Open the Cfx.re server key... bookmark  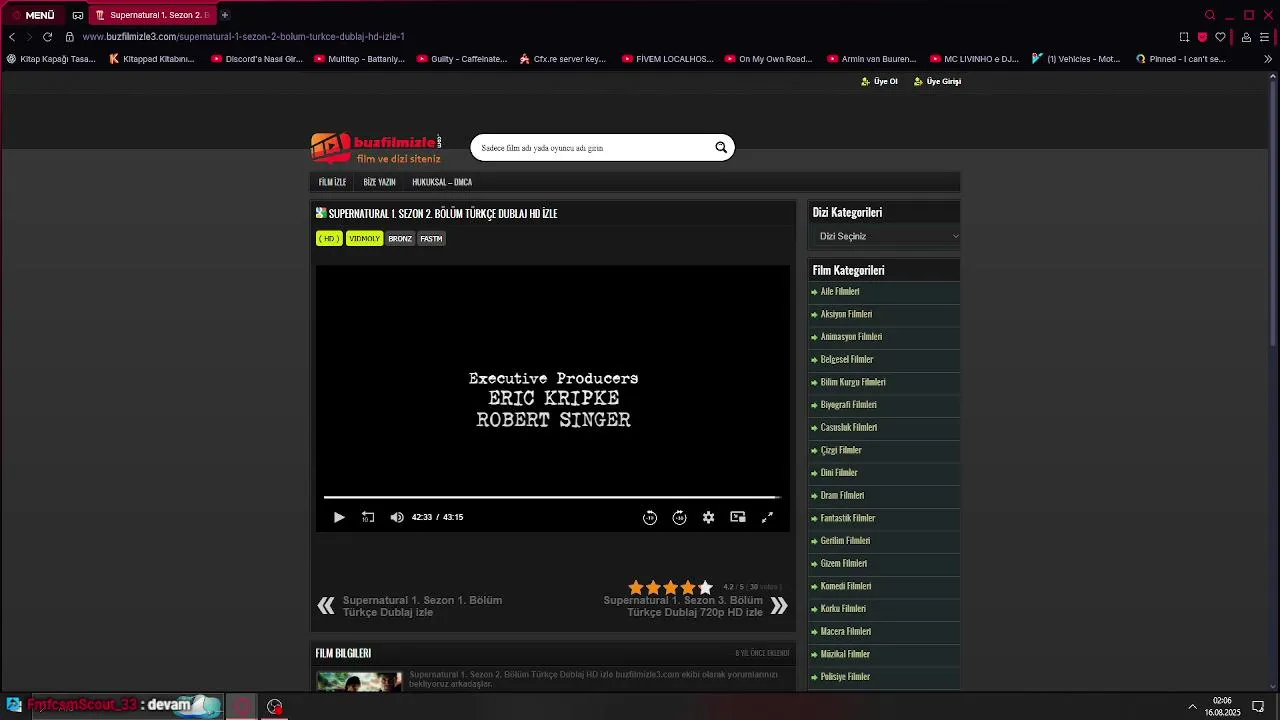click(x=563, y=59)
